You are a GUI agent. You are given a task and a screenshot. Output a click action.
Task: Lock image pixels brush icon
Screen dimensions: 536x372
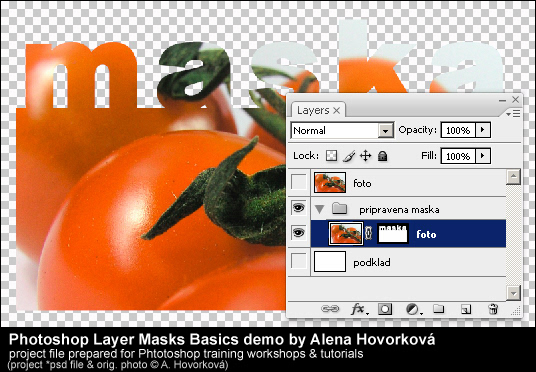348,156
